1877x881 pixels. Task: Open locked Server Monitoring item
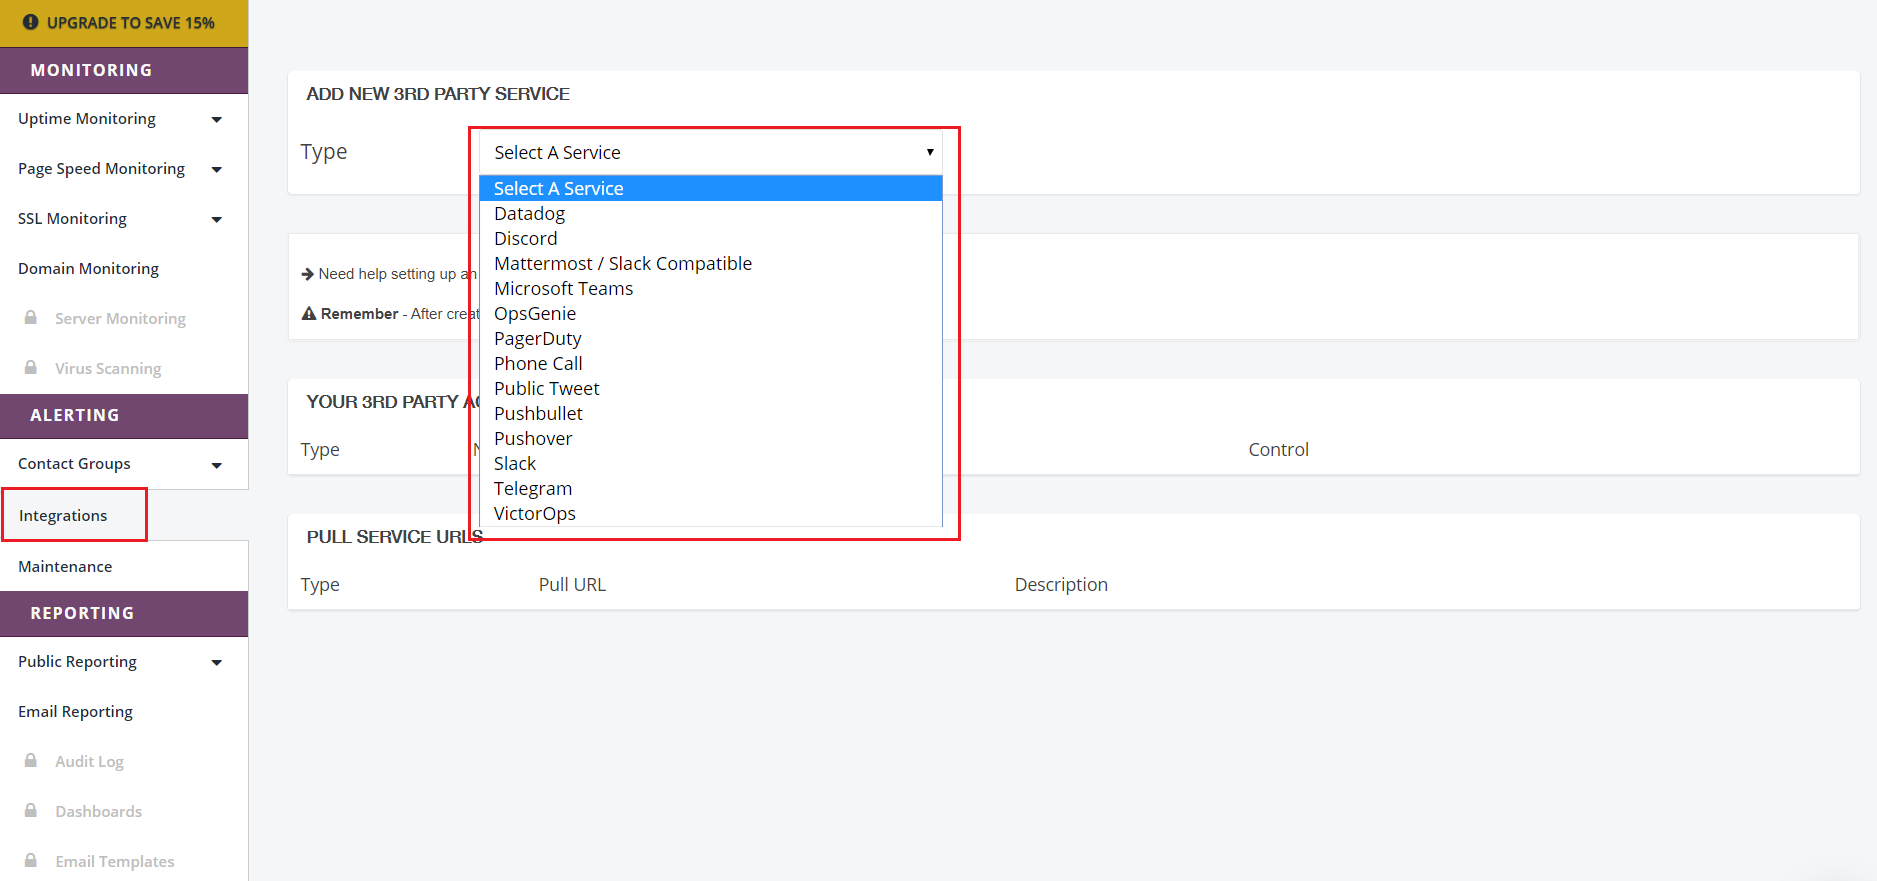click(x=120, y=319)
